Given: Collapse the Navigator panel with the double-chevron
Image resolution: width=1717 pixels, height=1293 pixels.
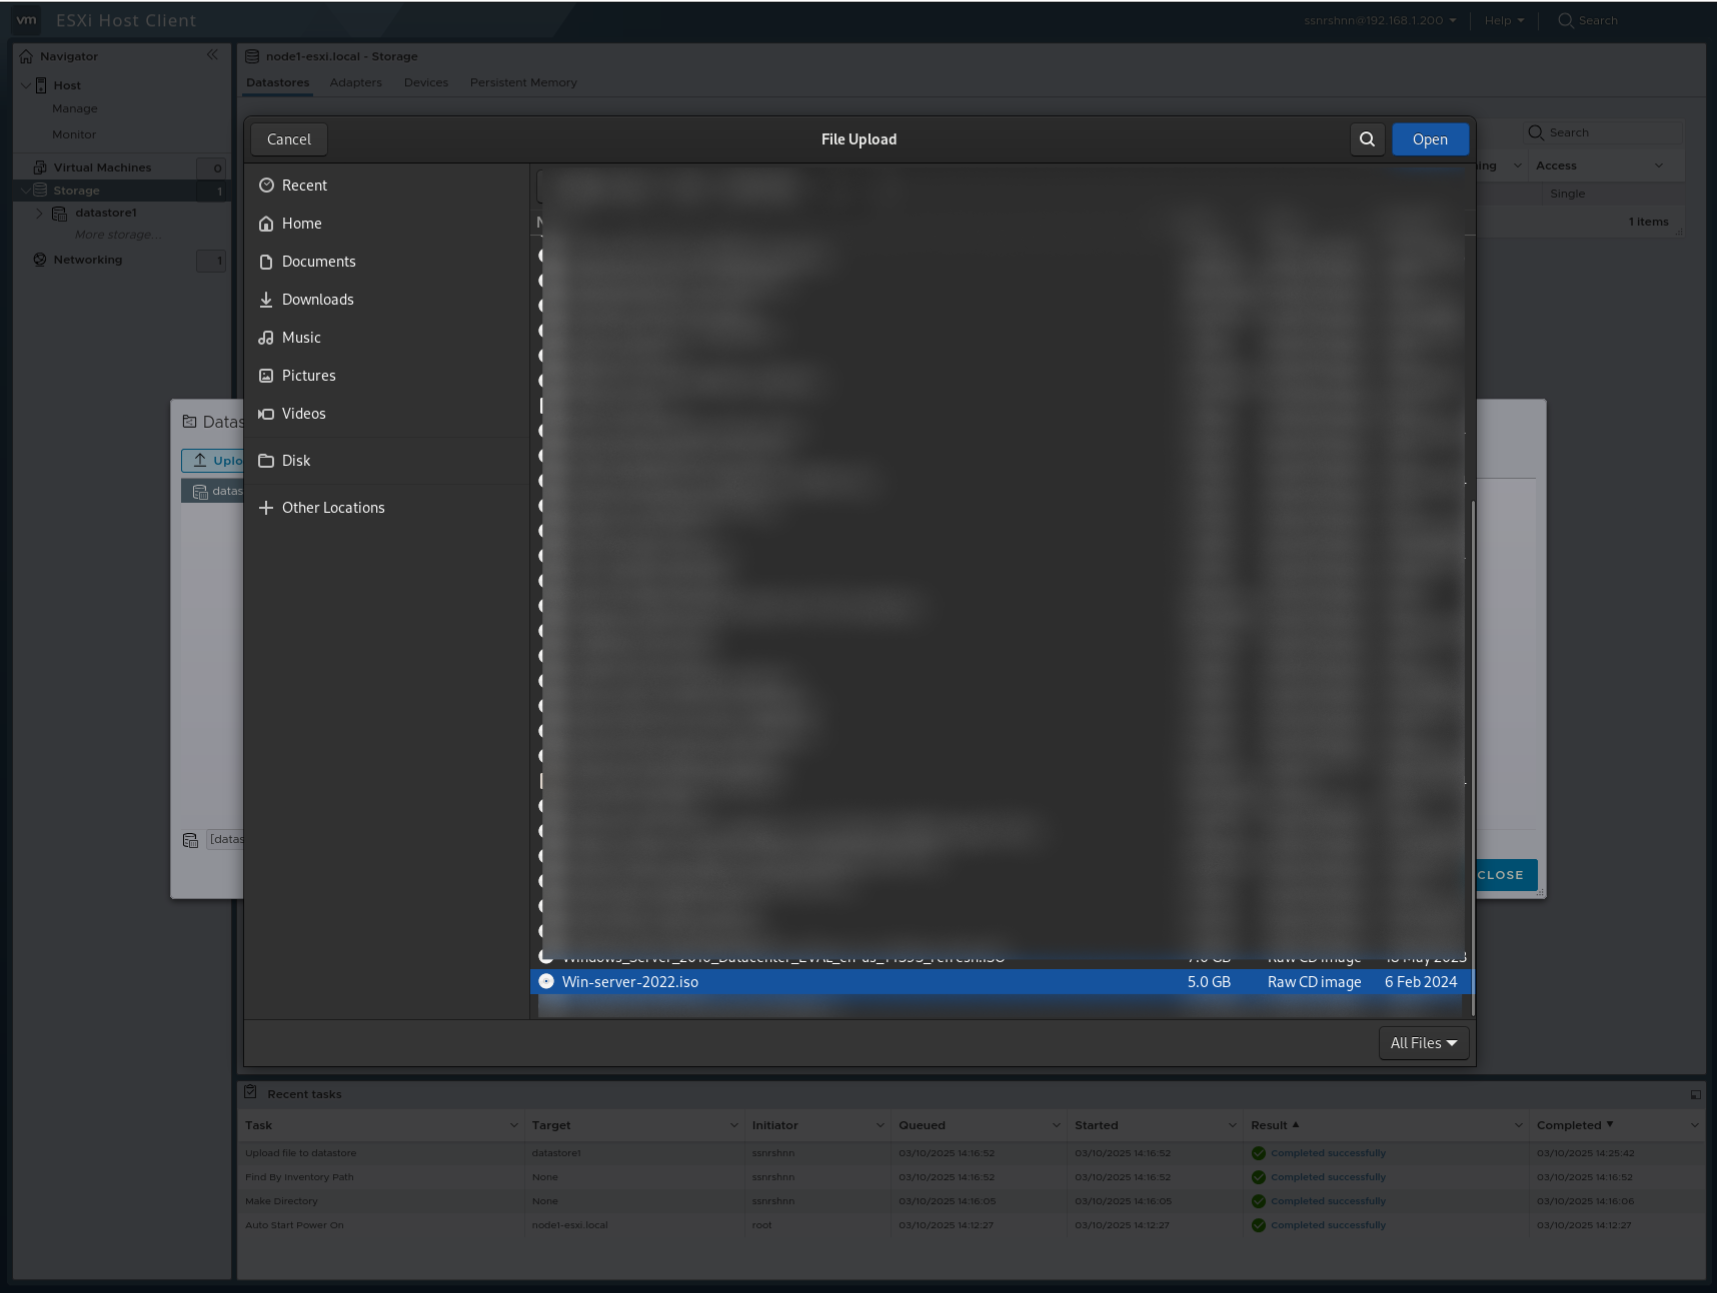Looking at the screenshot, I should [x=212, y=55].
